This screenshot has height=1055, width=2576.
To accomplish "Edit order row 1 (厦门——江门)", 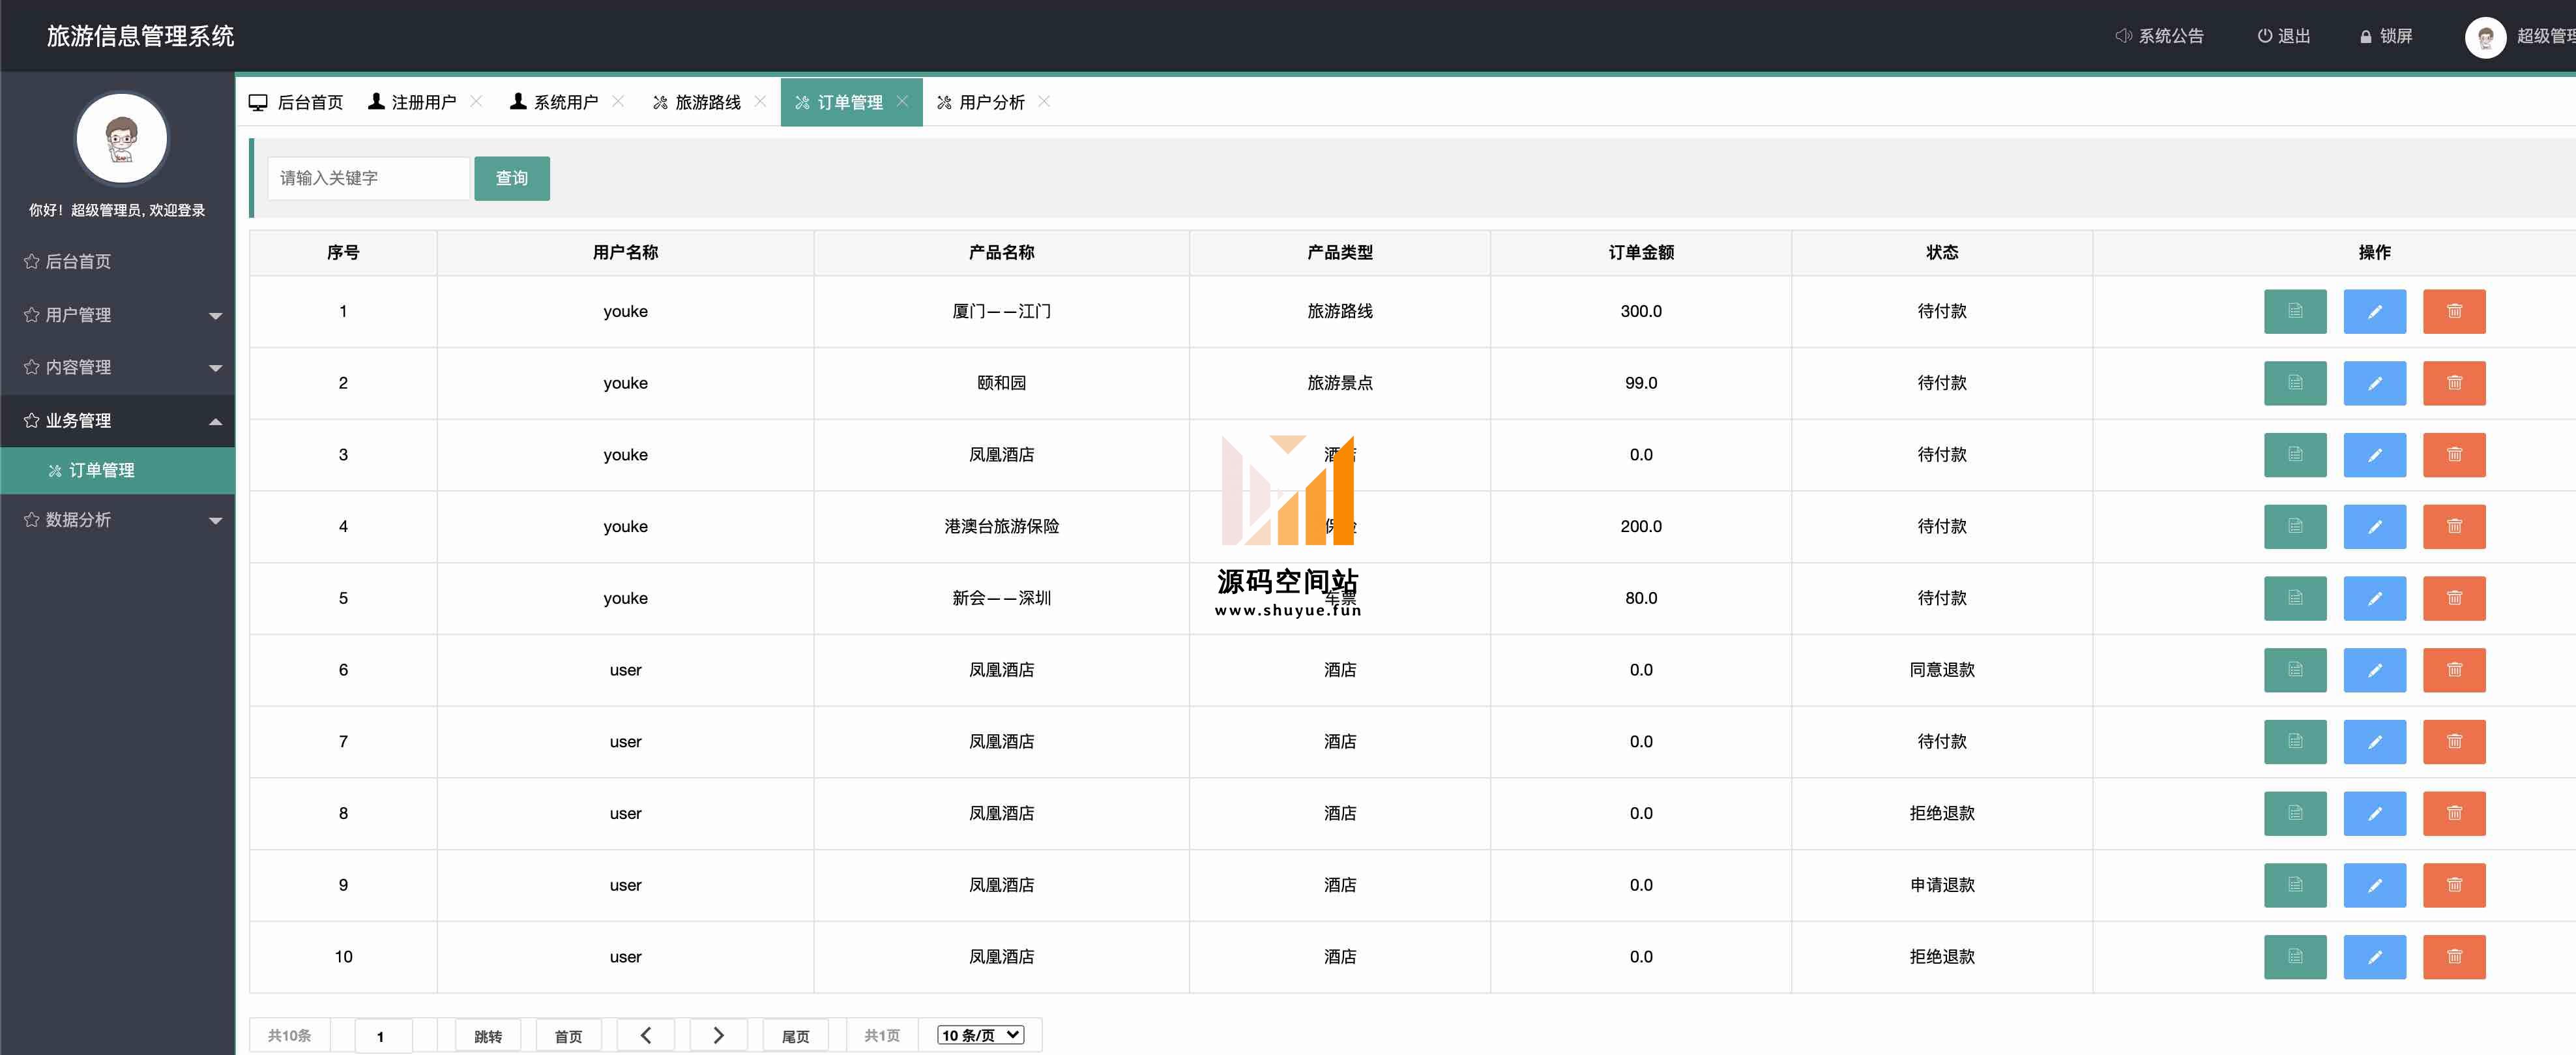I will [2374, 311].
